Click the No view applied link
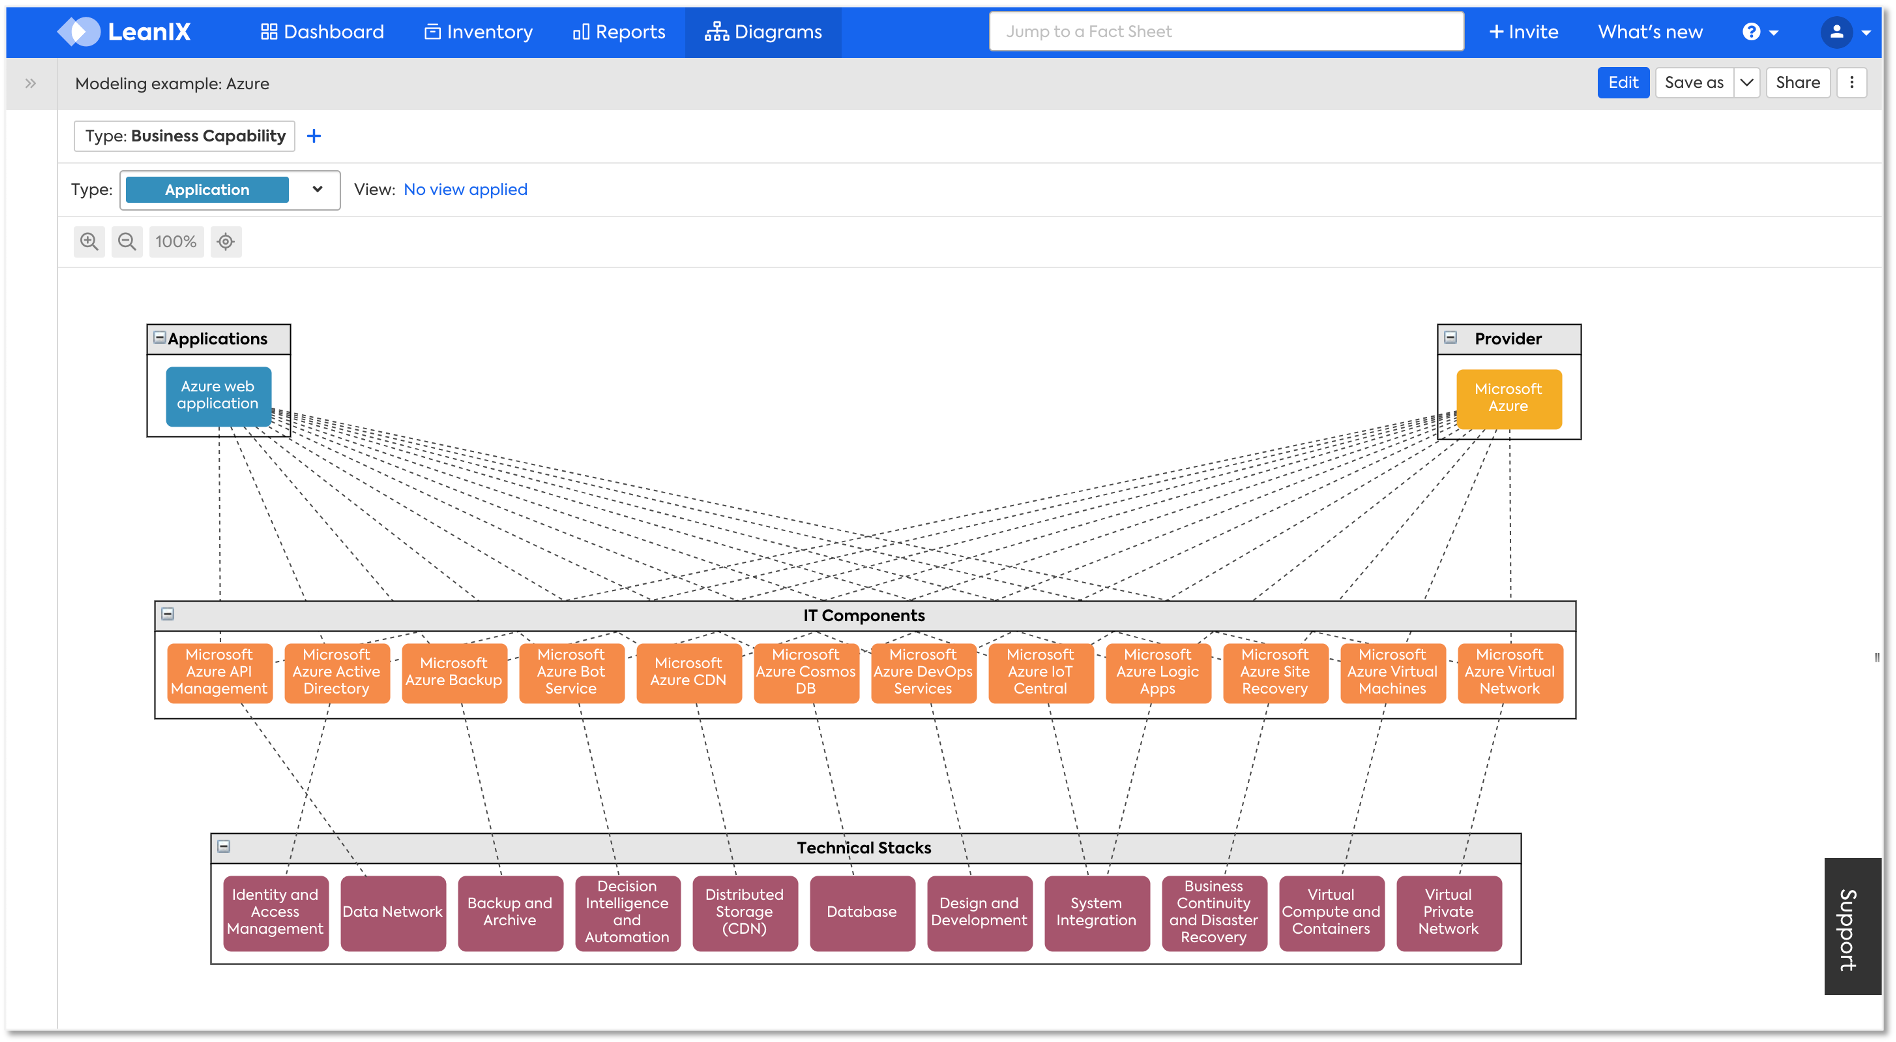 466,190
